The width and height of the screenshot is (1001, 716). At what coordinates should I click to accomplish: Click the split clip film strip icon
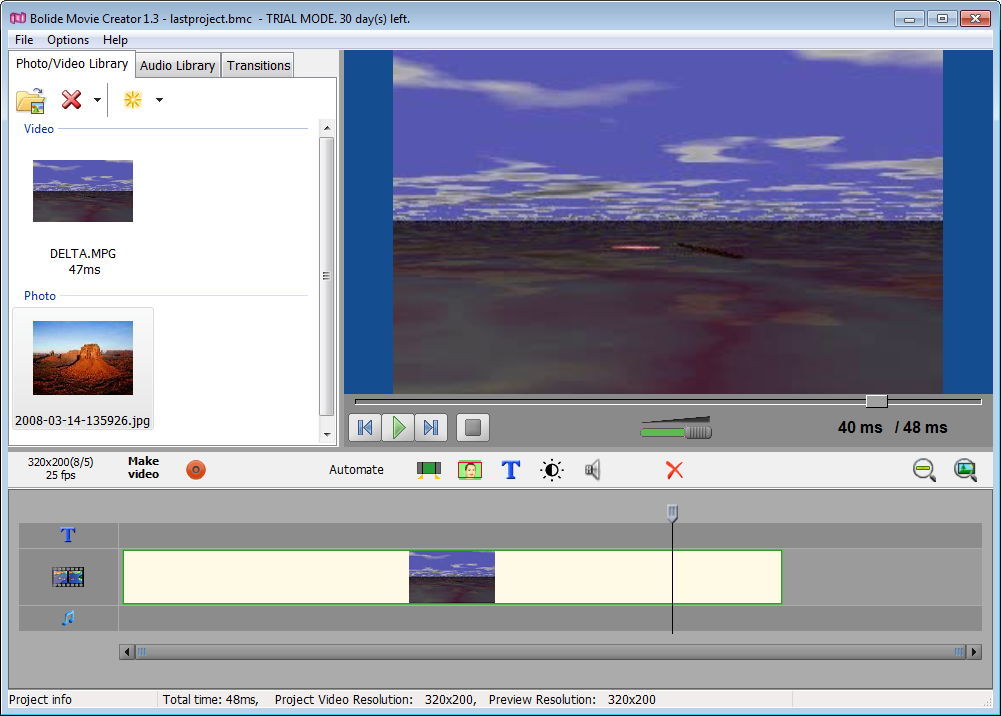click(x=429, y=470)
